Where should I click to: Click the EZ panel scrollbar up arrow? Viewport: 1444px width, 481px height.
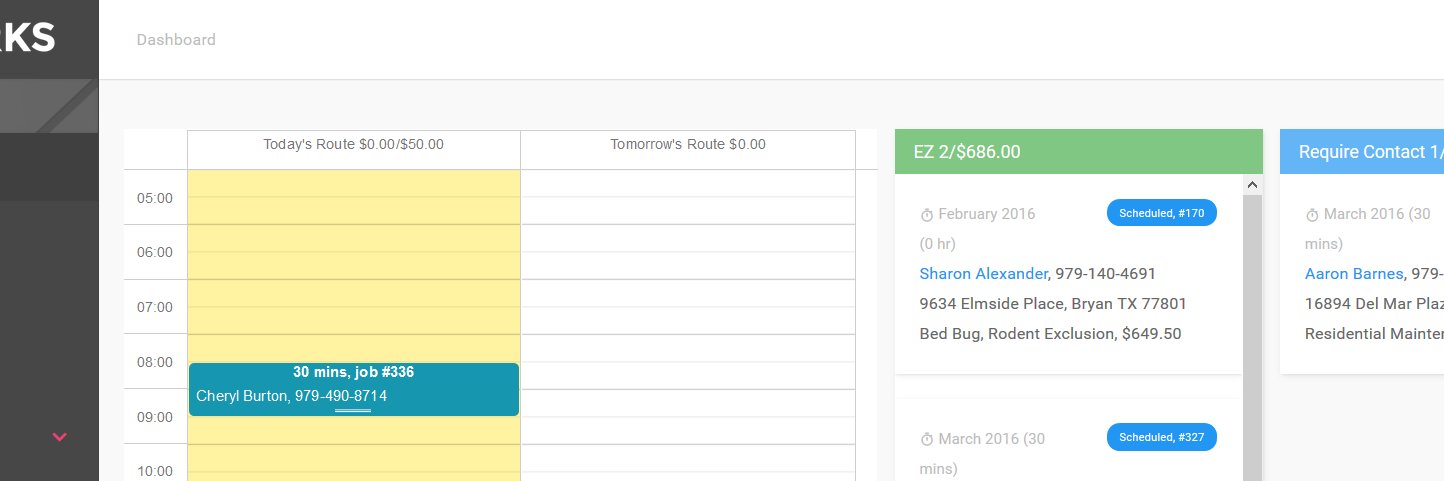click(1252, 185)
